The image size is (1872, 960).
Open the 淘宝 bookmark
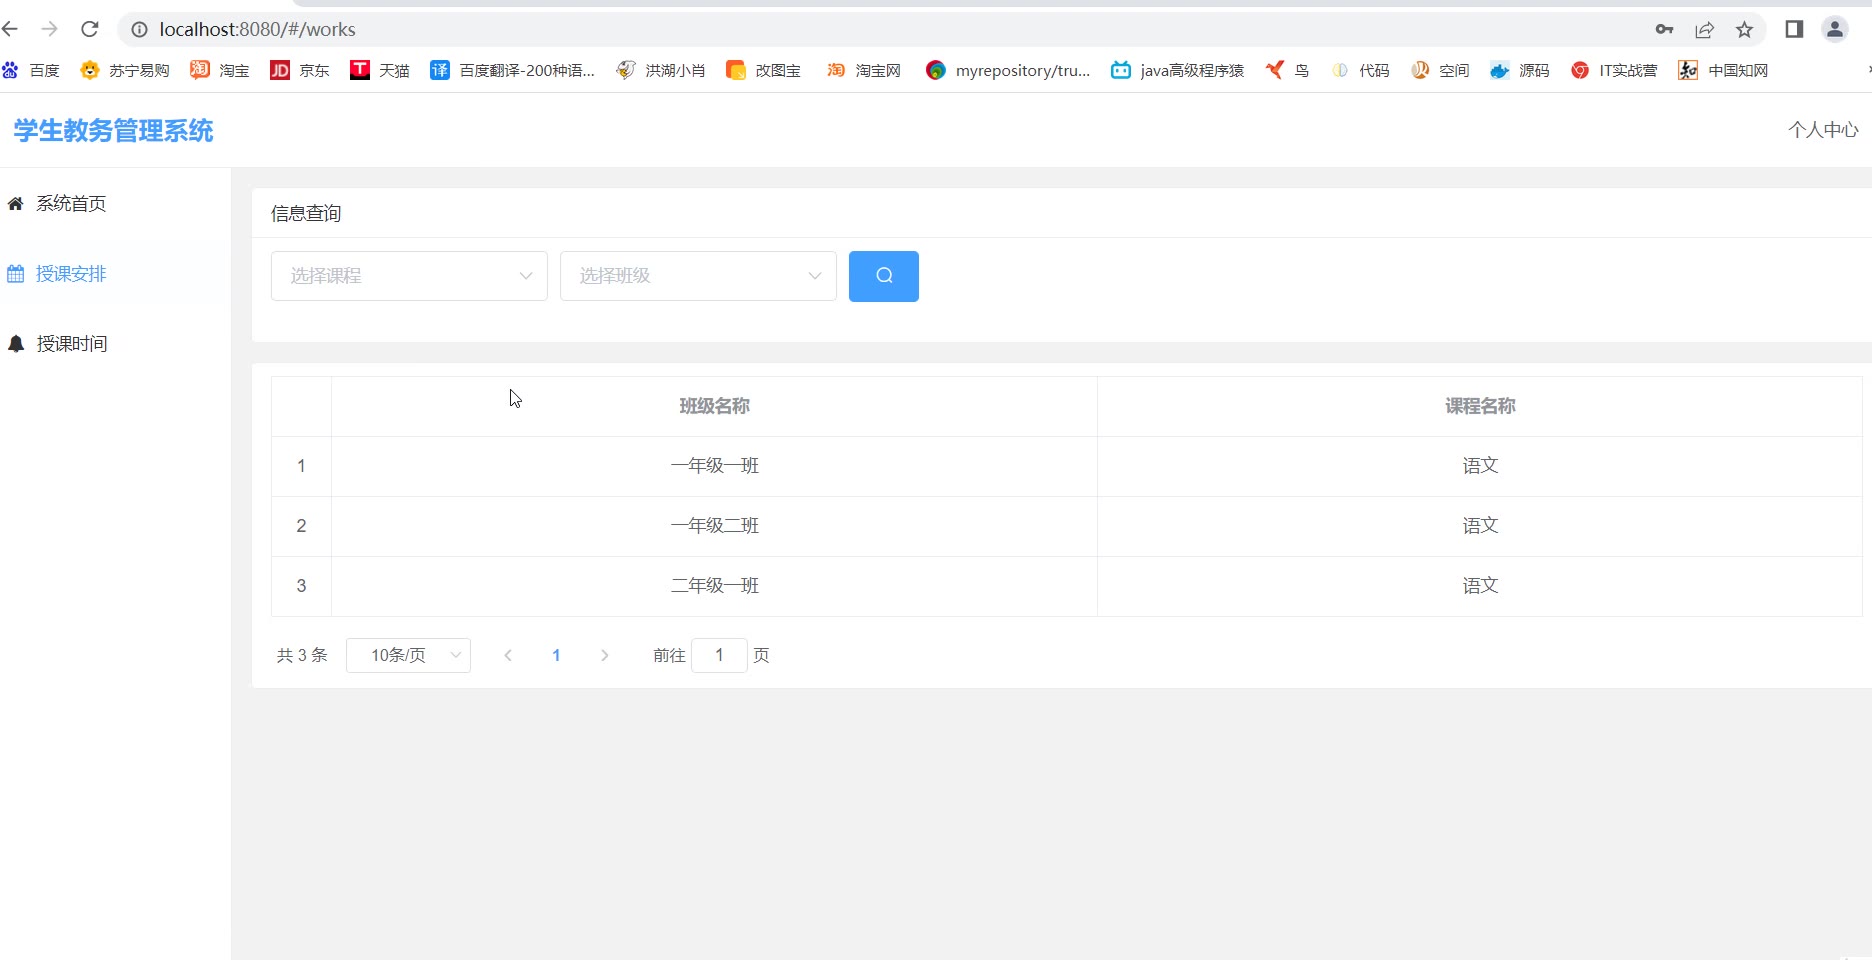pyautogui.click(x=220, y=70)
